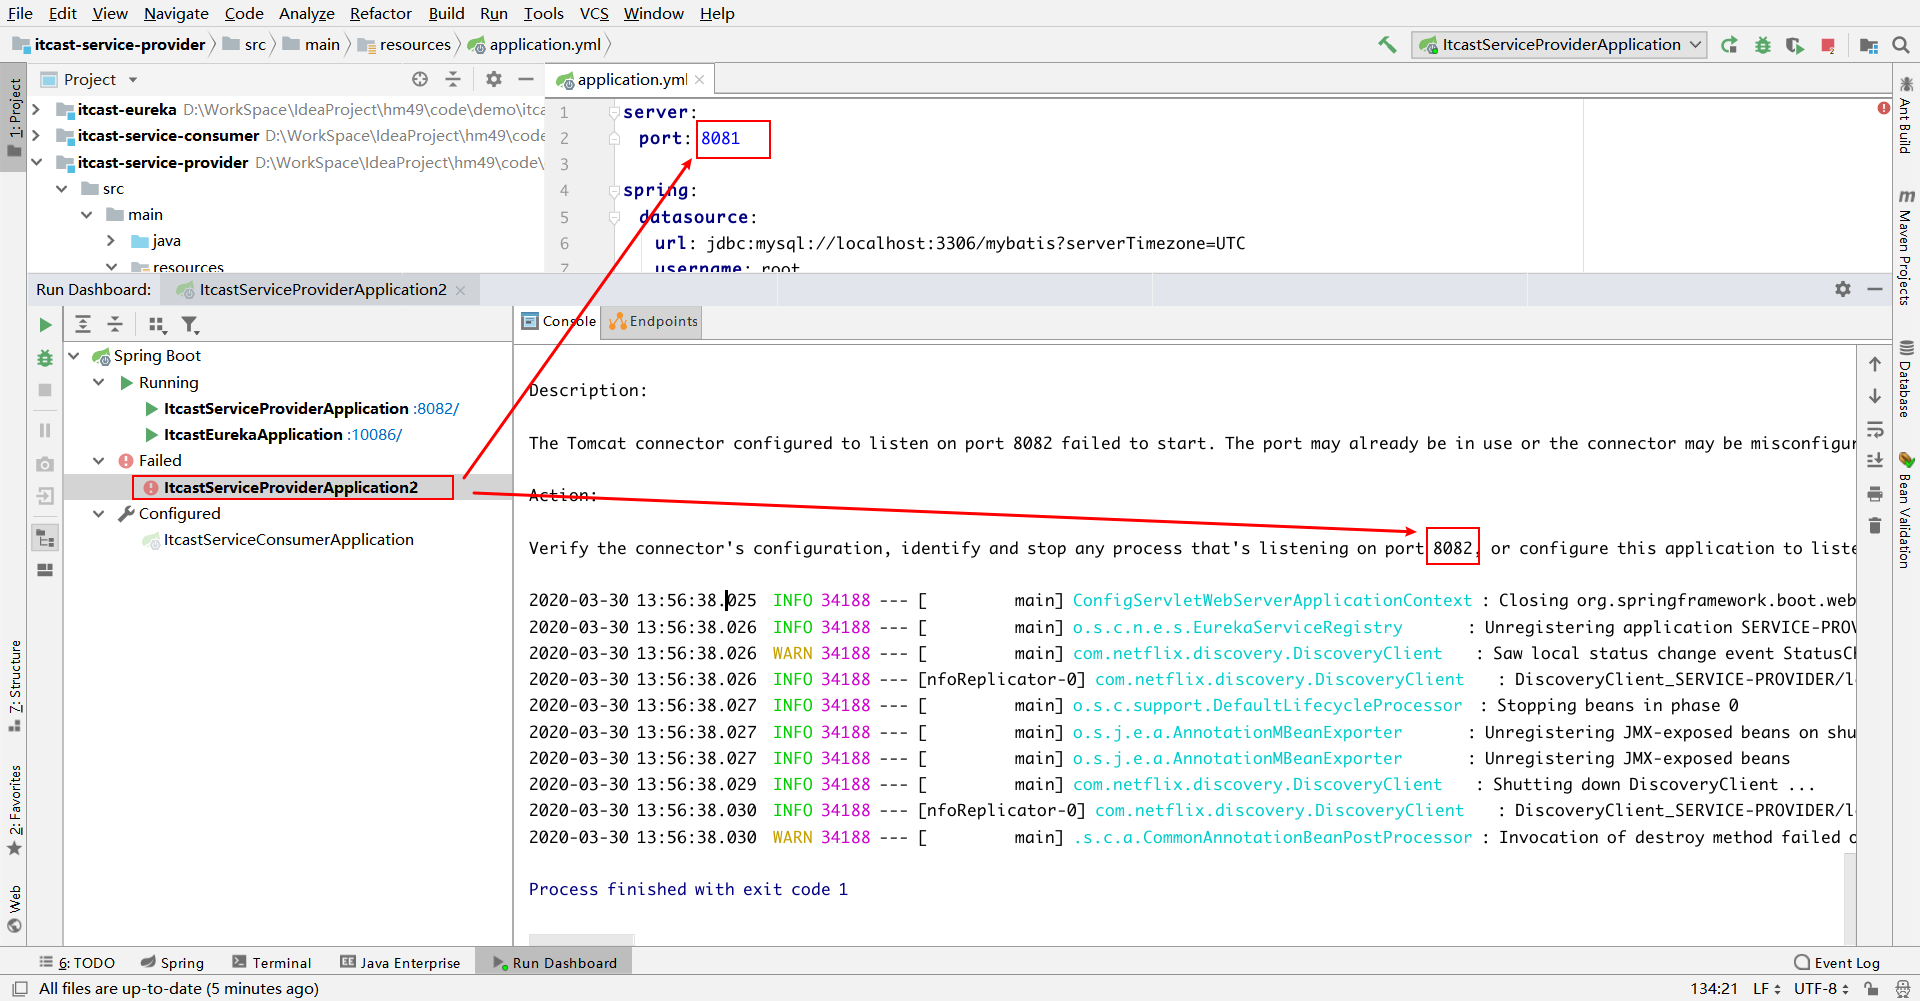Screen dimensions: 1920x1001
Task: Run with coverage using the shield icon
Action: point(1795,45)
